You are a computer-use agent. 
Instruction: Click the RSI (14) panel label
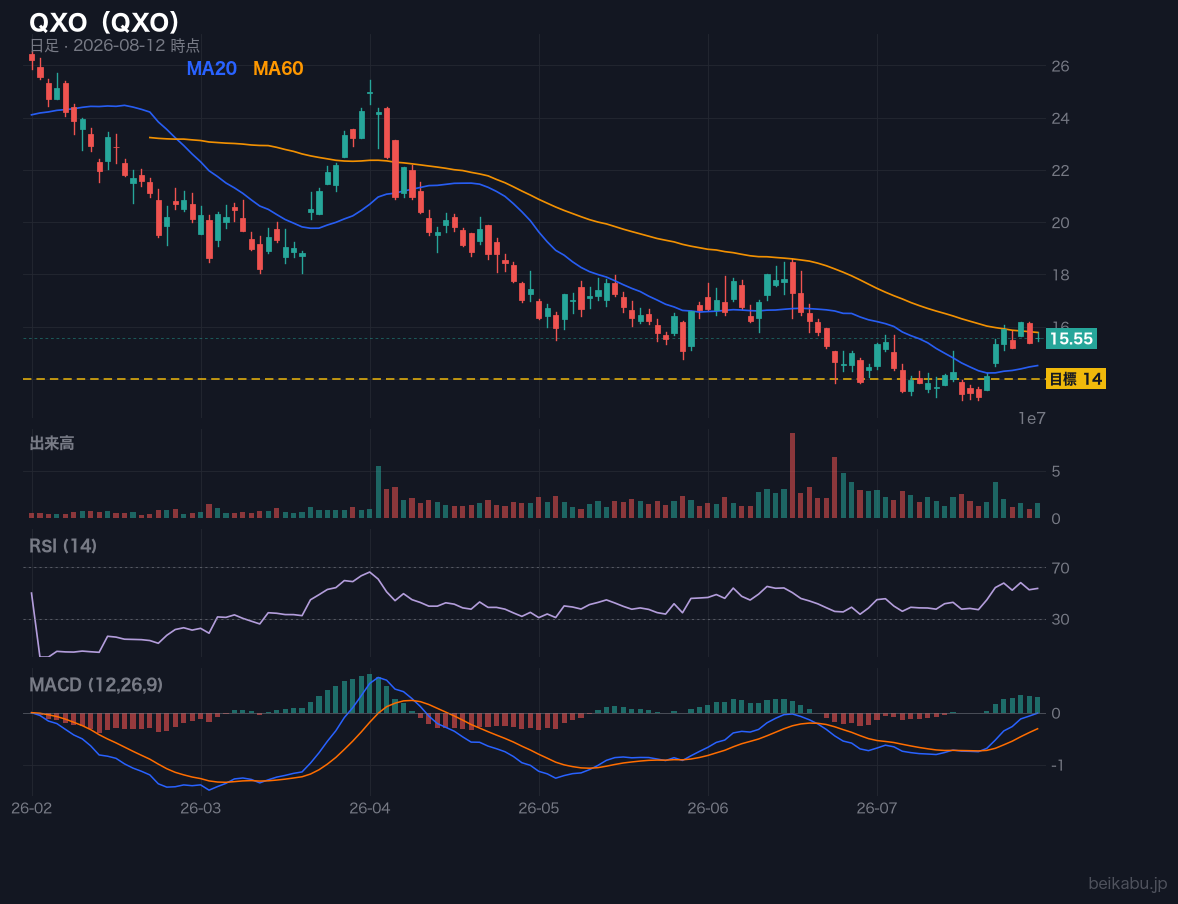pos(63,546)
